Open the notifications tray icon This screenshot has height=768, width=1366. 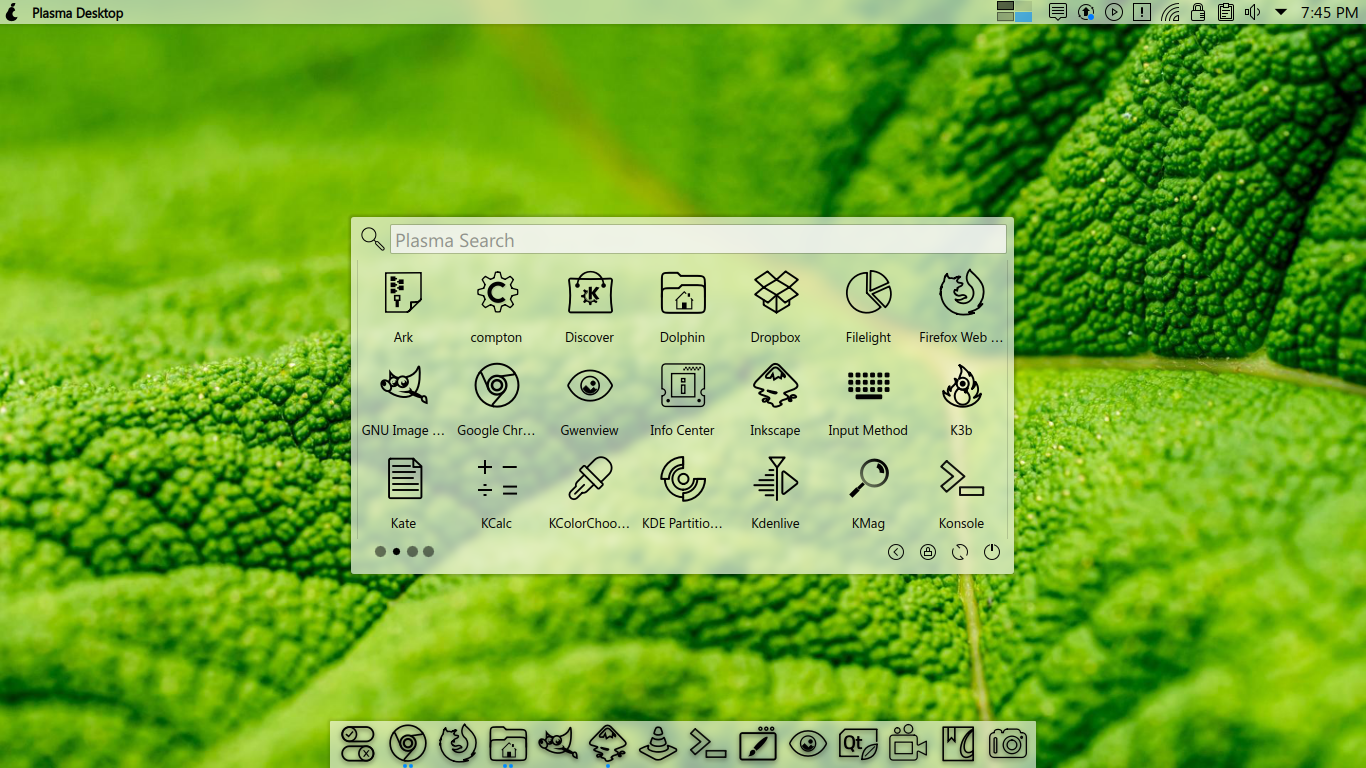click(x=1058, y=12)
